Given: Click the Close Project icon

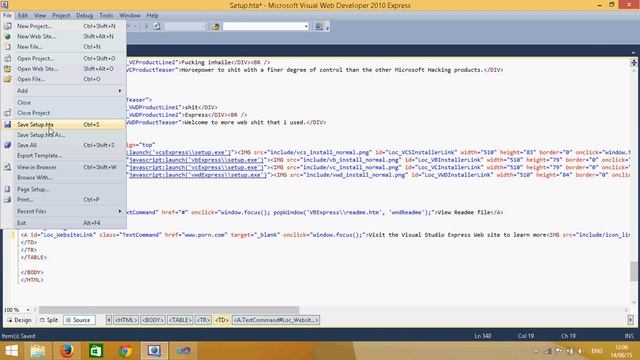Looking at the screenshot, I should tap(7, 113).
